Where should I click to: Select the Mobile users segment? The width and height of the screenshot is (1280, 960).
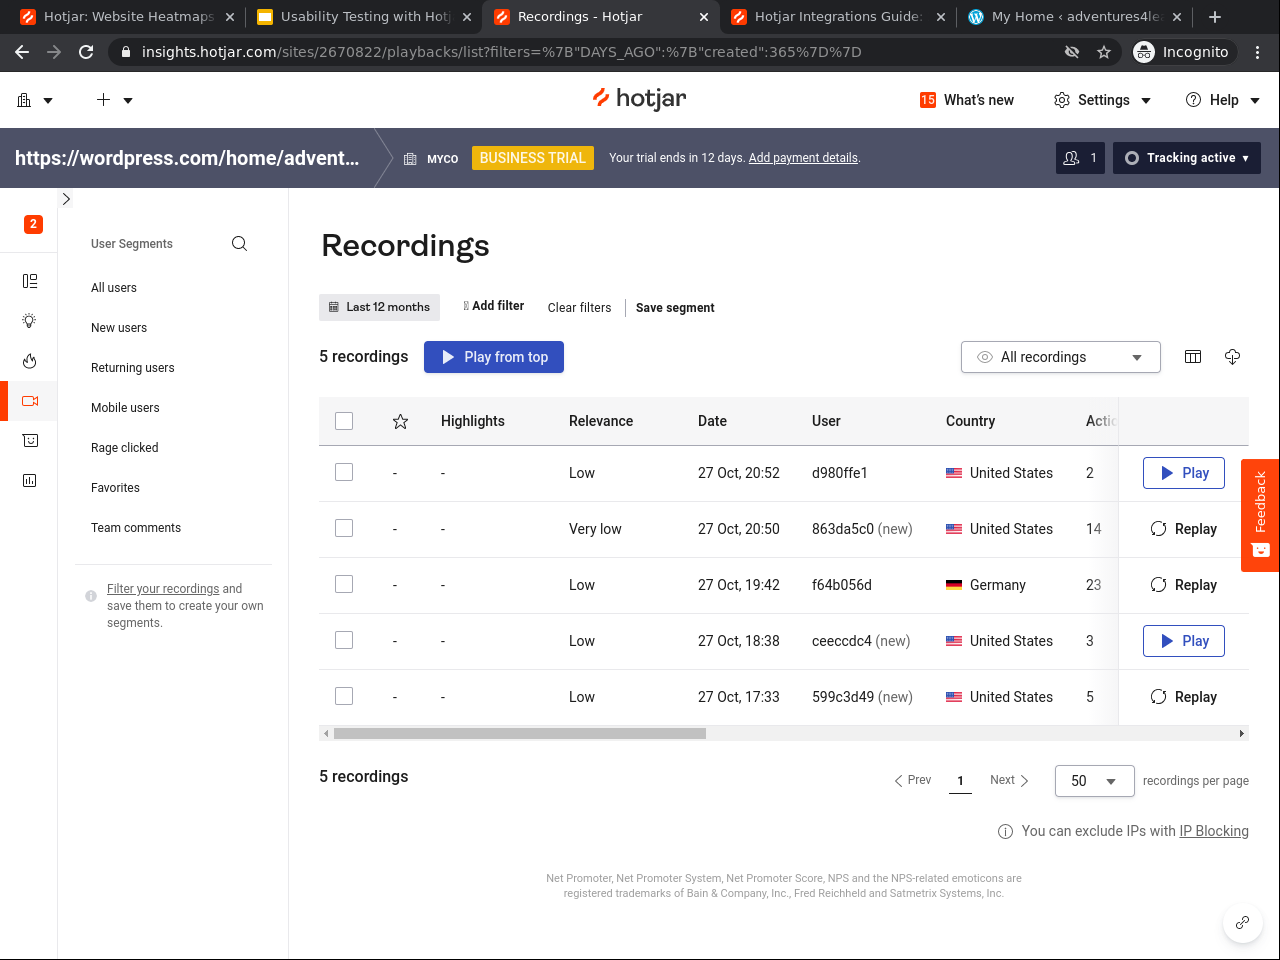click(x=125, y=408)
